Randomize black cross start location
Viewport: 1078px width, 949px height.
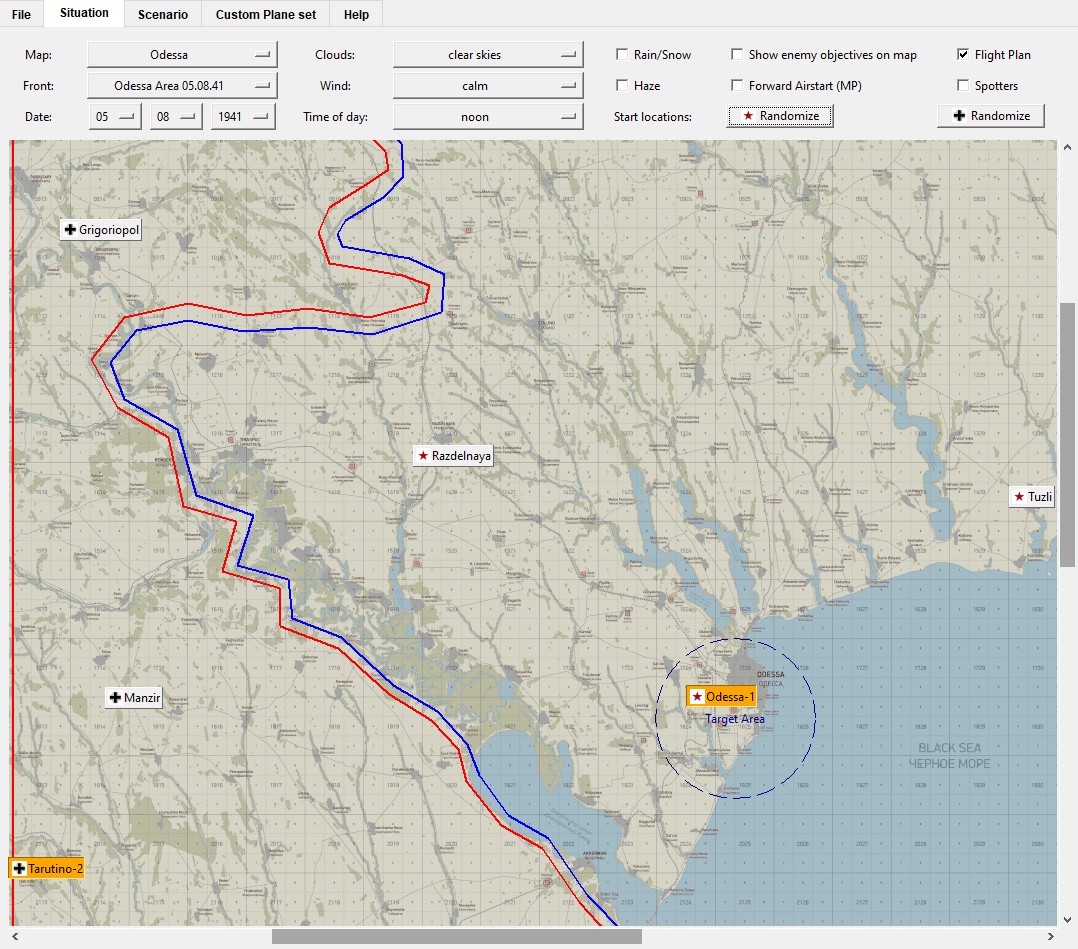(991, 116)
